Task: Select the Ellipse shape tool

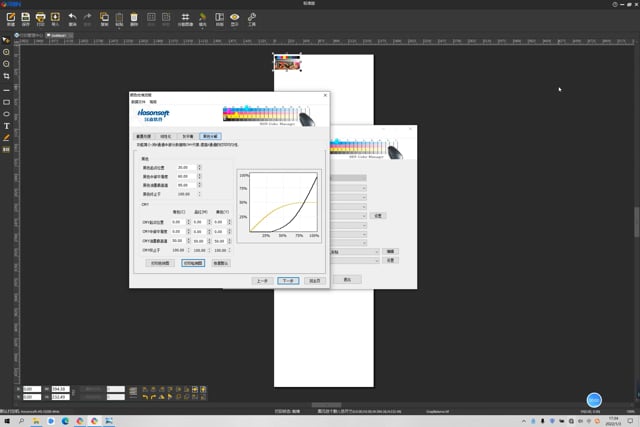Action: [6, 114]
